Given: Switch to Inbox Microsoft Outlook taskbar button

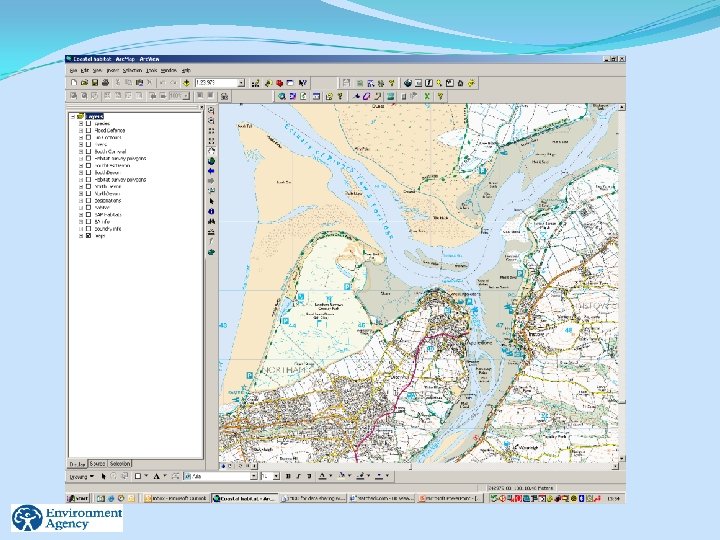Looking at the screenshot, I should [x=176, y=498].
